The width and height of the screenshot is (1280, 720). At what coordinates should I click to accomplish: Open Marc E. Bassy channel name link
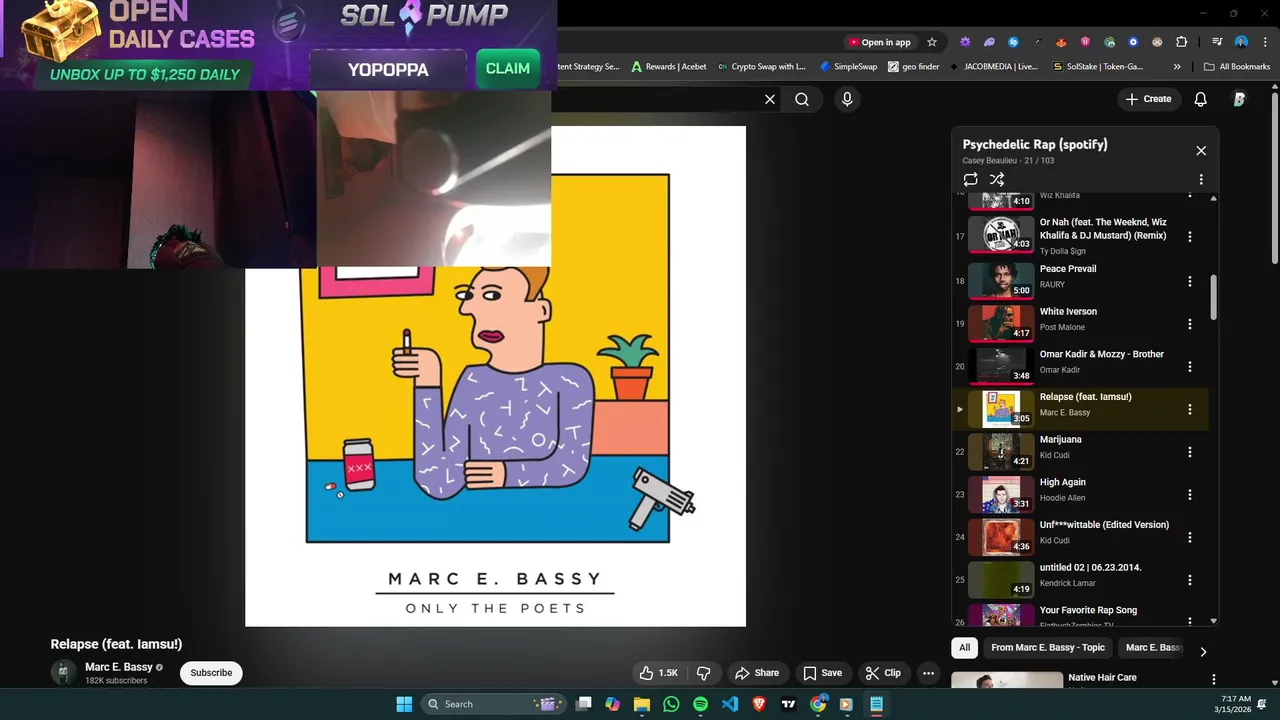point(119,667)
